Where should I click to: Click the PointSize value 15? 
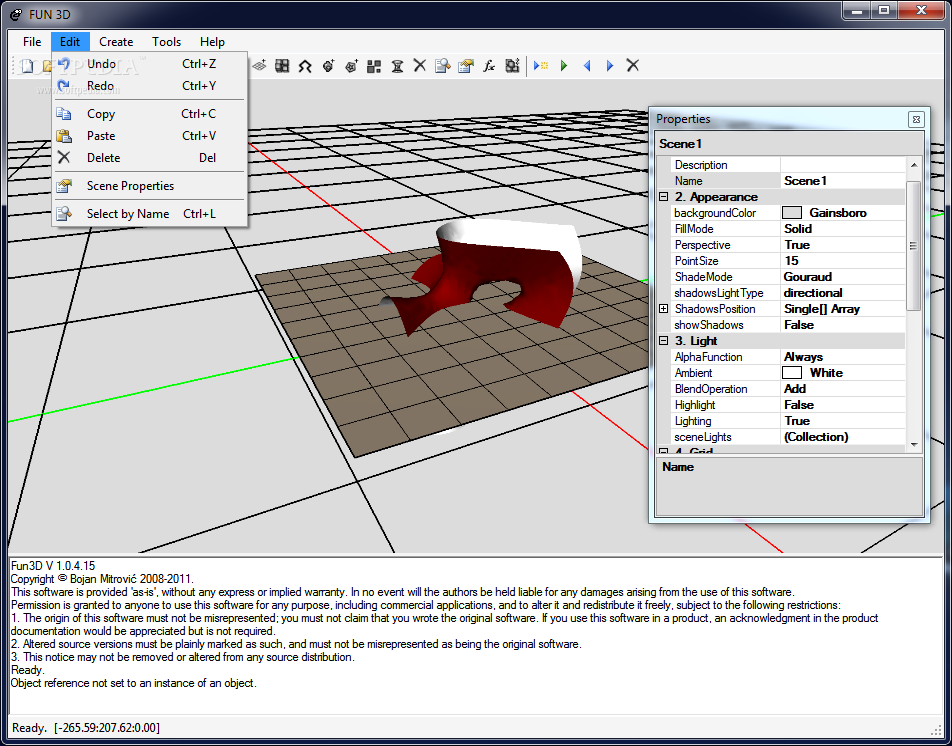tap(843, 261)
